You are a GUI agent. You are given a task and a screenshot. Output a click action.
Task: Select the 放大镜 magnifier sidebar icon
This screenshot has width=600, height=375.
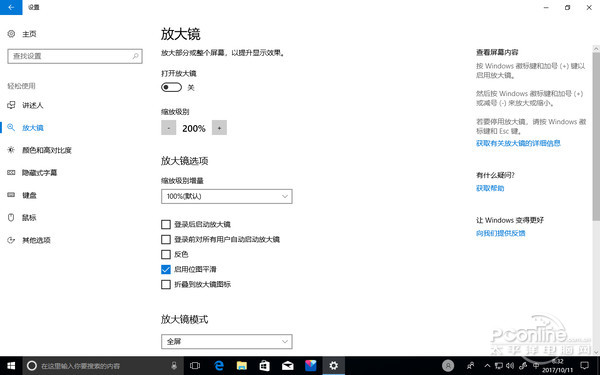[x=11, y=127]
